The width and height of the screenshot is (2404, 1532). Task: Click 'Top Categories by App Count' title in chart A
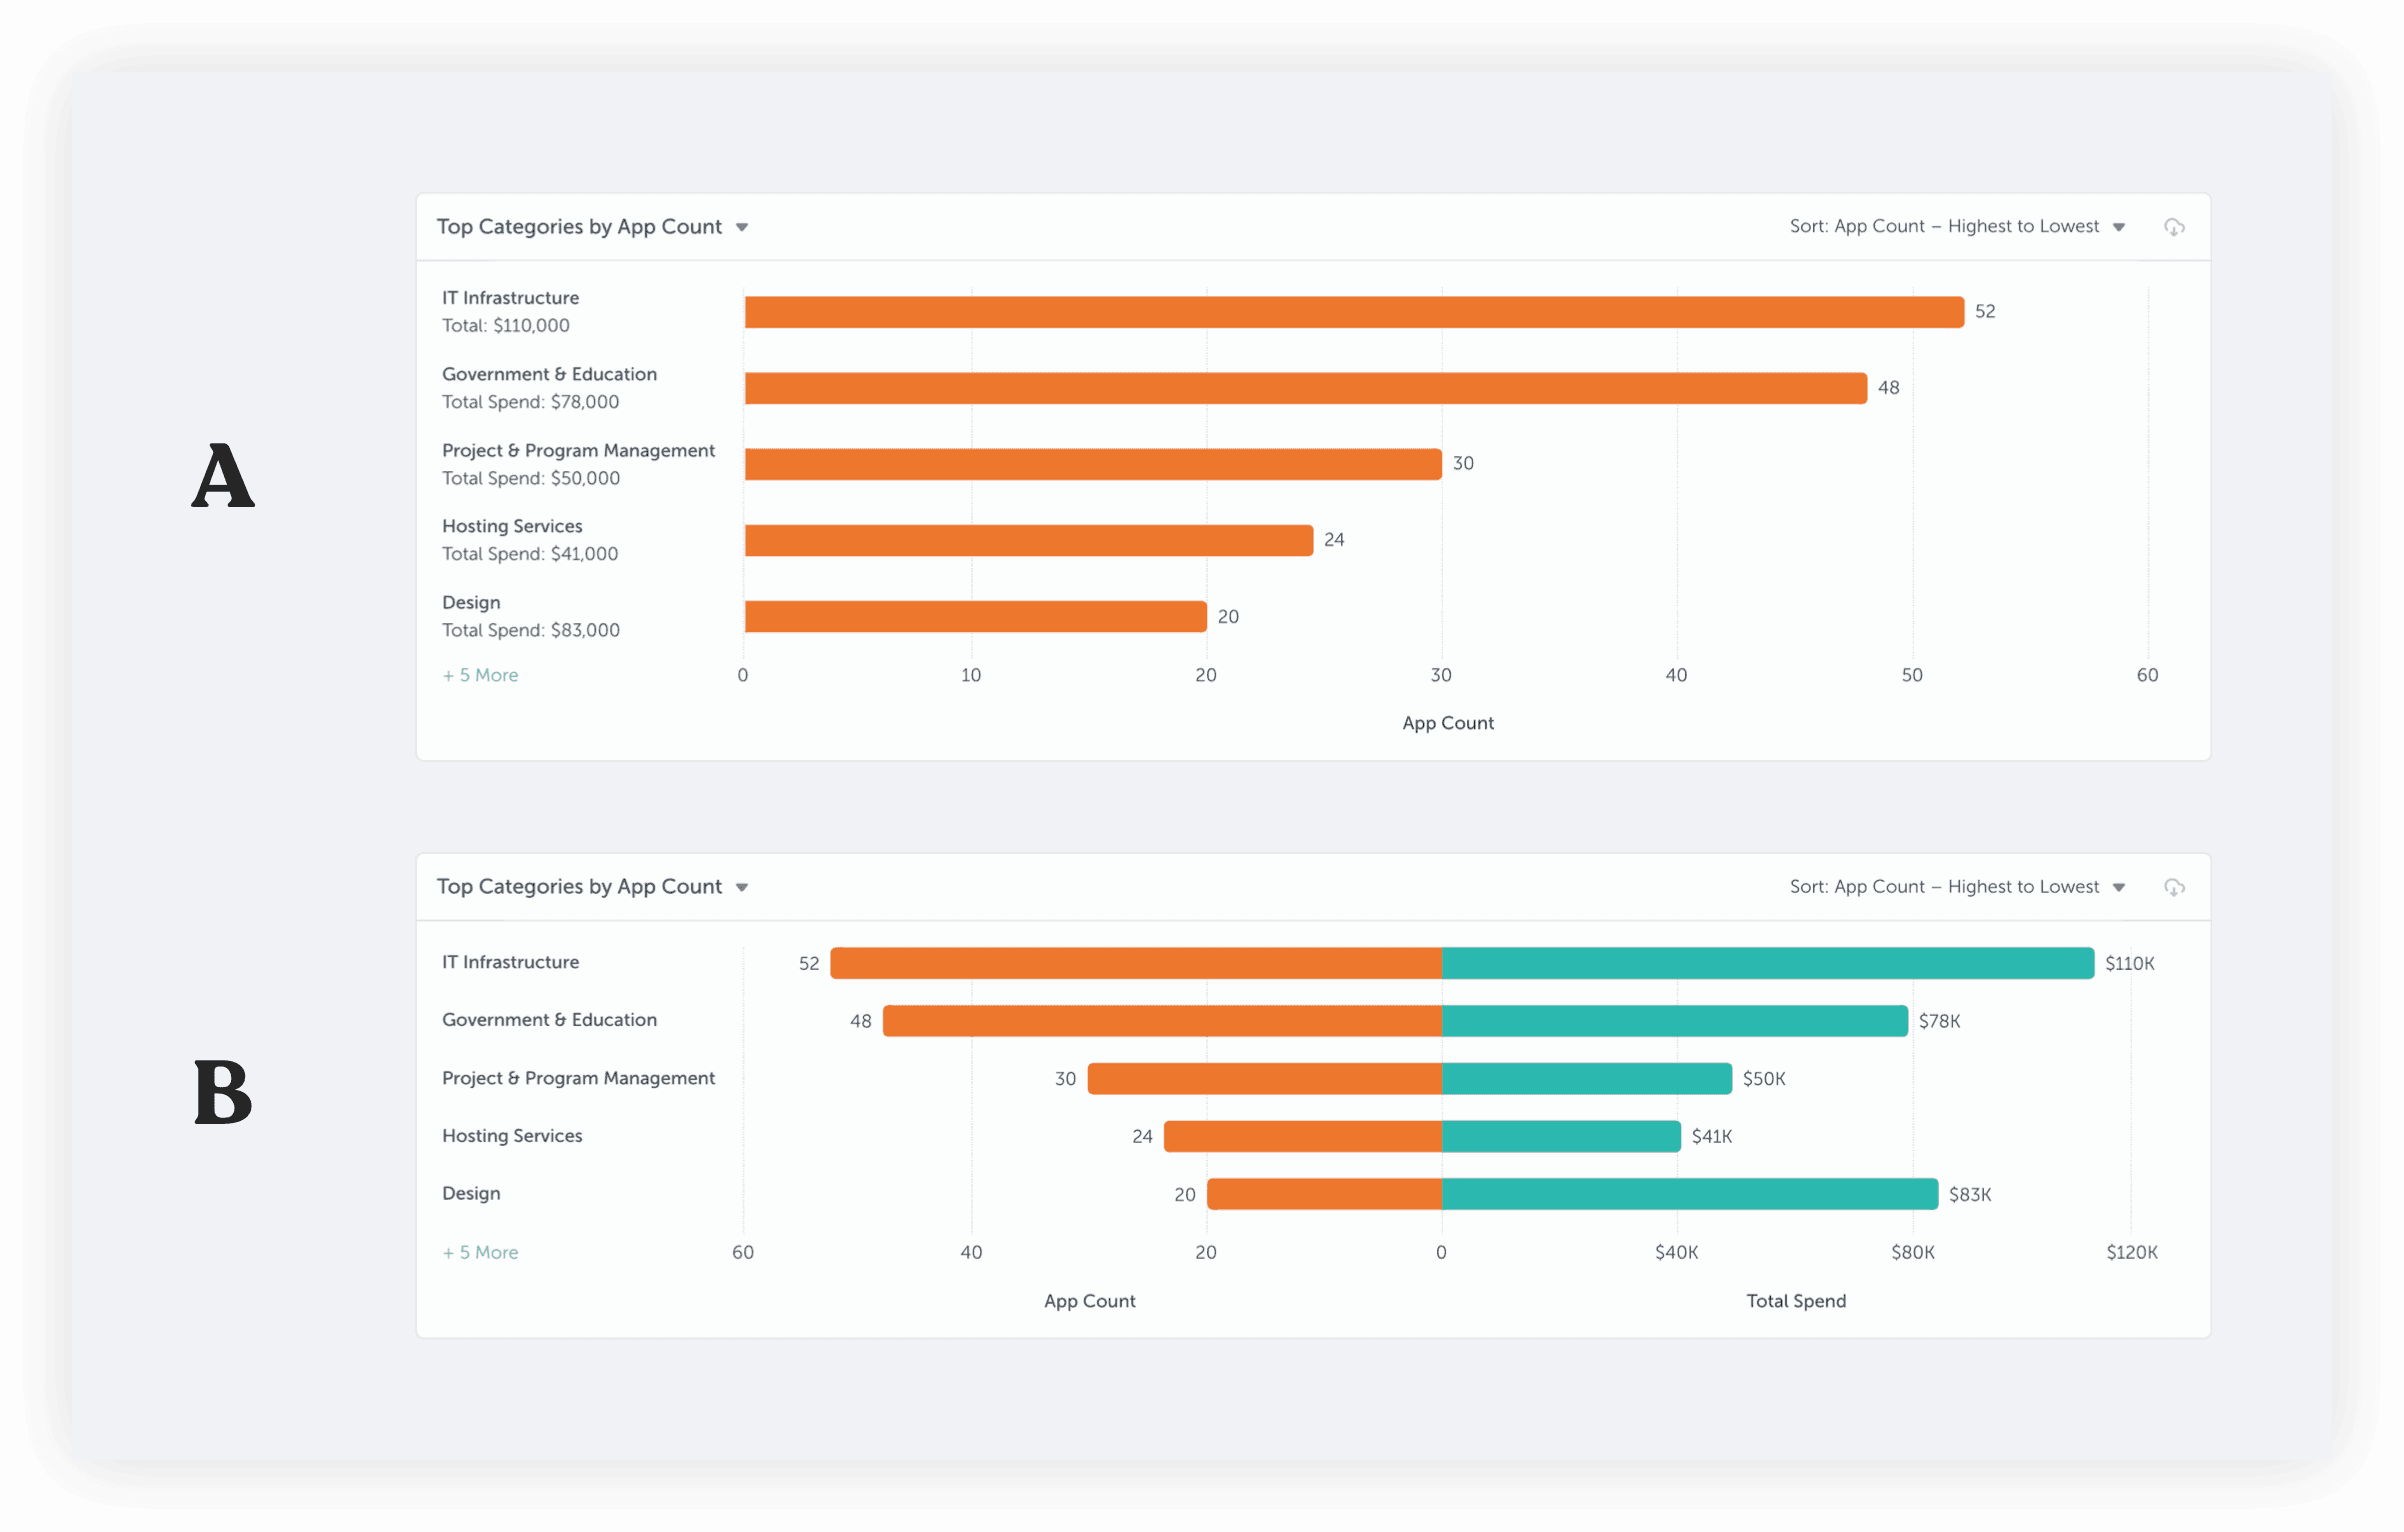[x=579, y=227]
